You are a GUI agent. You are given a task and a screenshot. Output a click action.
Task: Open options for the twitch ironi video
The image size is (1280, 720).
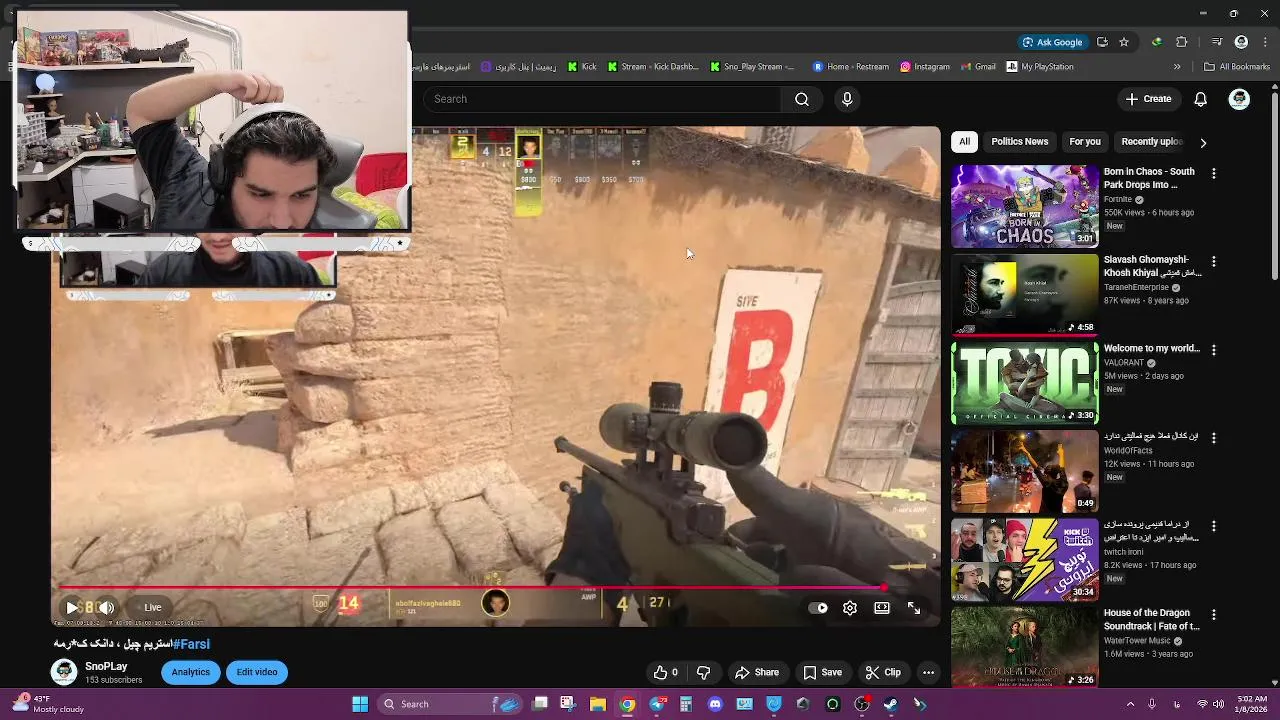[1214, 526]
